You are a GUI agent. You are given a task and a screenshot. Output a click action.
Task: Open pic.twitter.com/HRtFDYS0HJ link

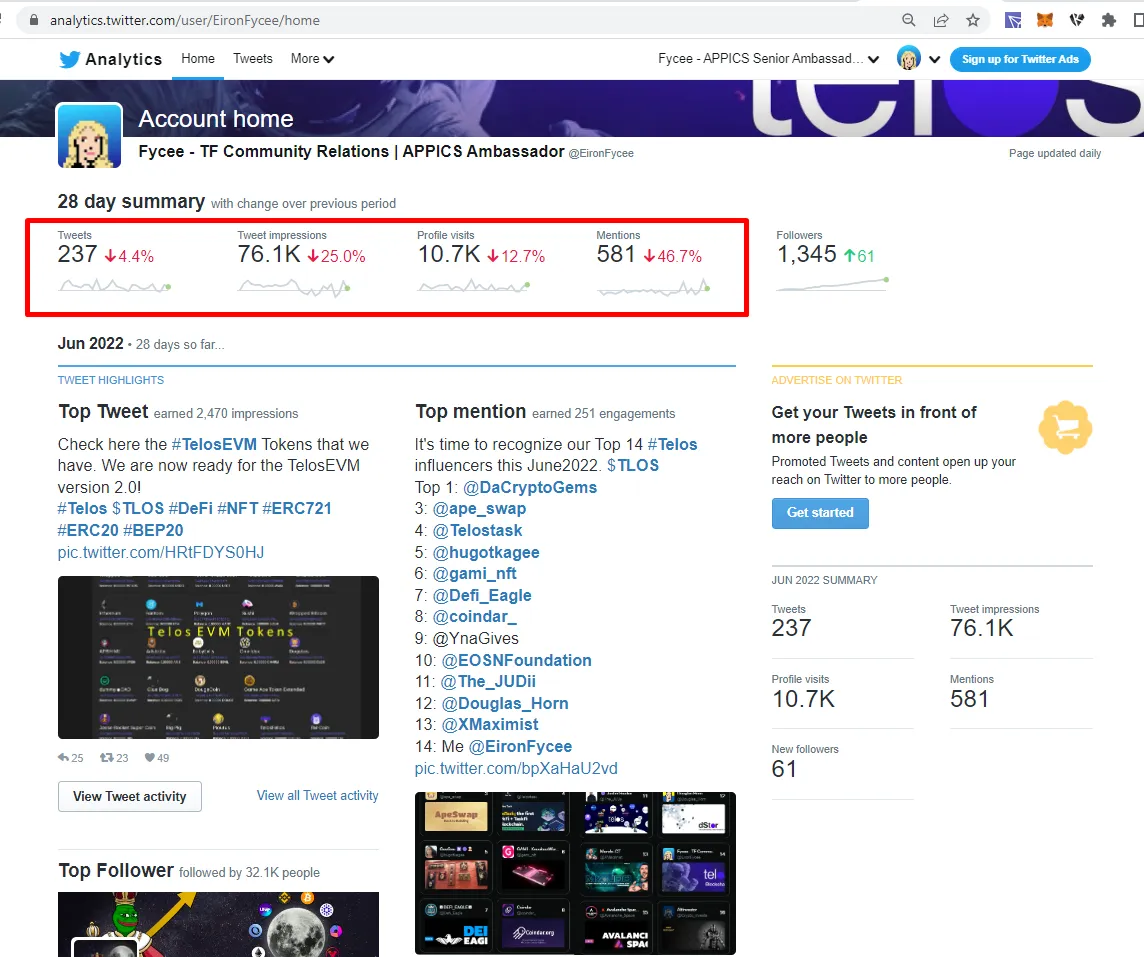[161, 552]
